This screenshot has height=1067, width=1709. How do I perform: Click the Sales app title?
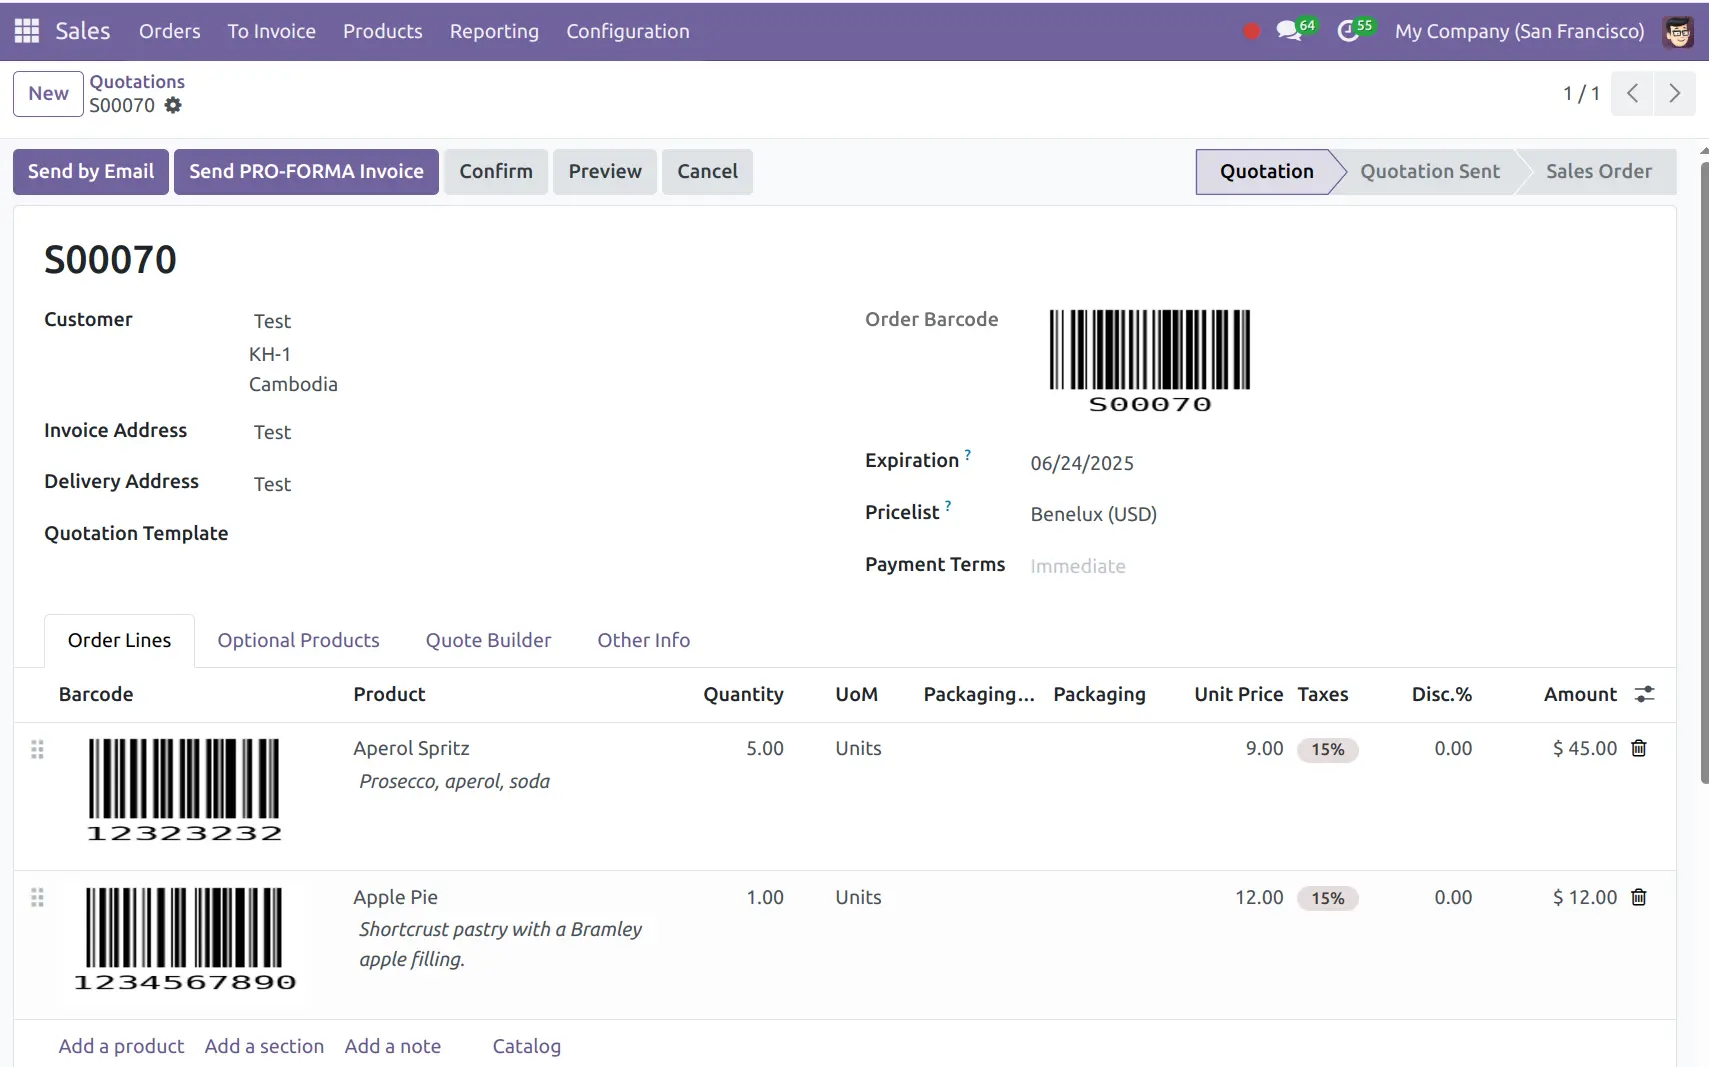(x=83, y=31)
